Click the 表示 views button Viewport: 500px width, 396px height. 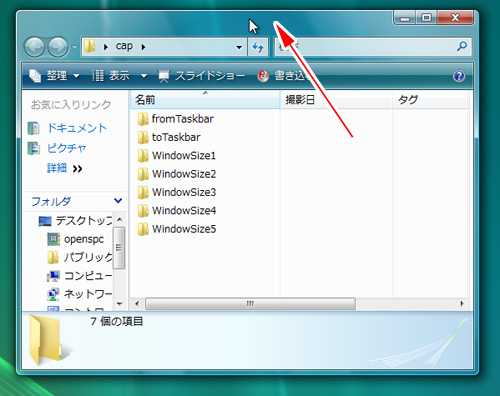coord(111,76)
